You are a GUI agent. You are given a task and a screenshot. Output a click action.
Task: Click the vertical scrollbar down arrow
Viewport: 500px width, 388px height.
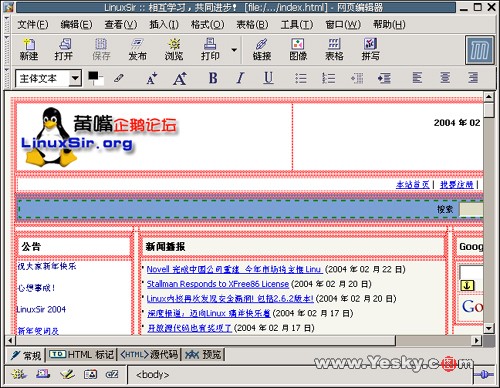(489, 328)
